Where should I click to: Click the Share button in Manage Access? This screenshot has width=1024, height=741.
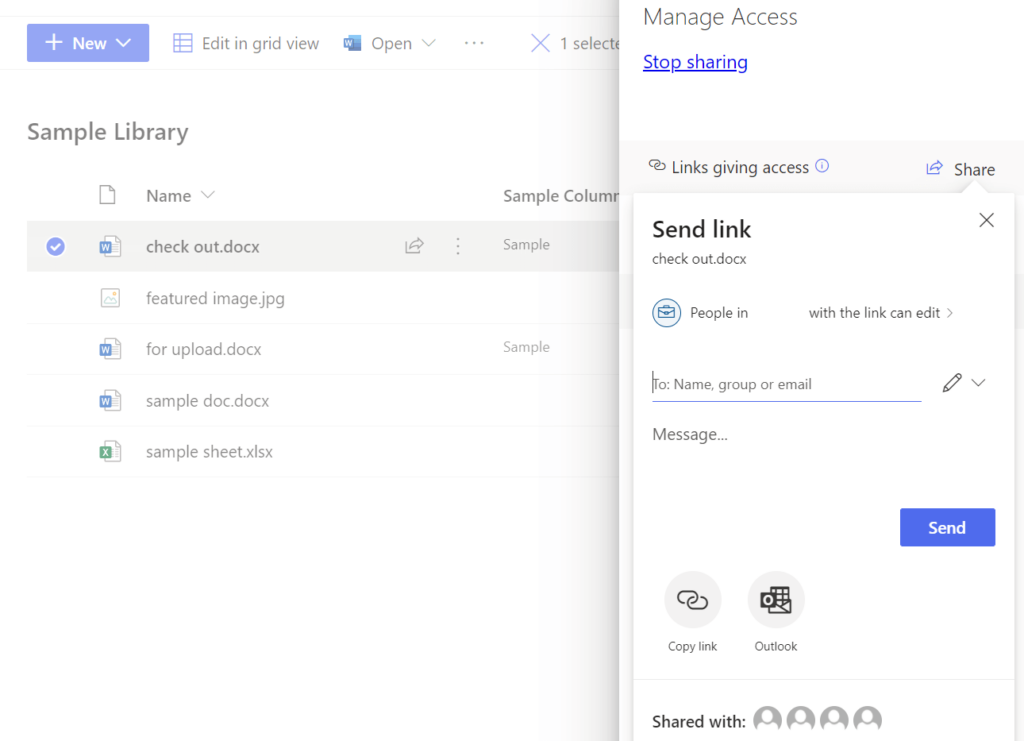coord(960,169)
